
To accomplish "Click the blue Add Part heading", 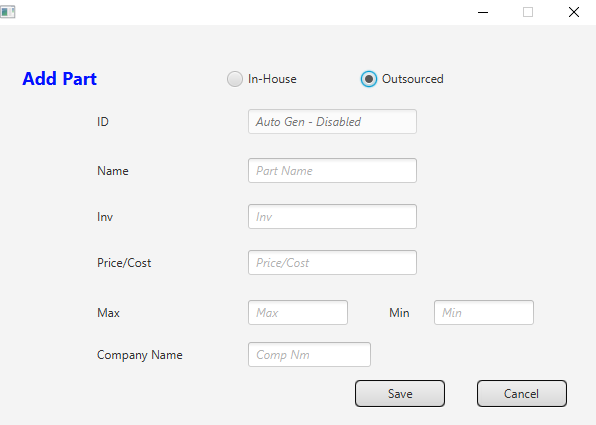I will pyautogui.click(x=60, y=79).
